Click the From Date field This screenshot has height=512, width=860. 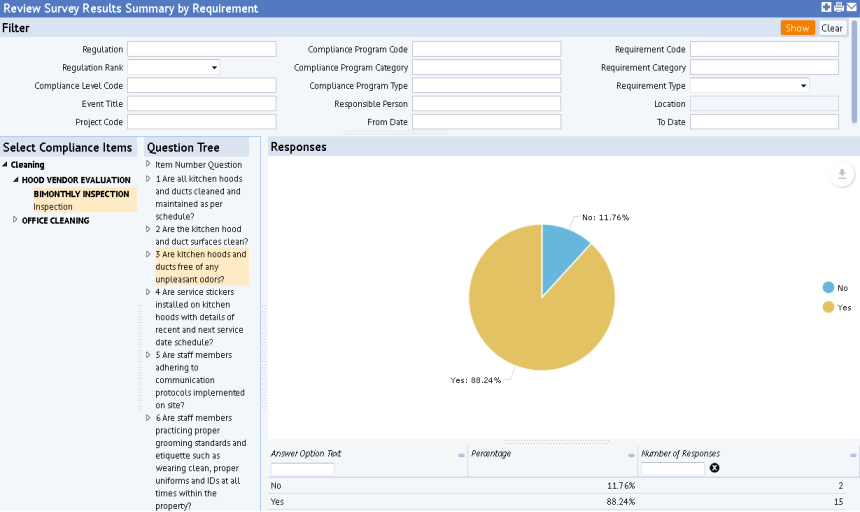point(486,122)
